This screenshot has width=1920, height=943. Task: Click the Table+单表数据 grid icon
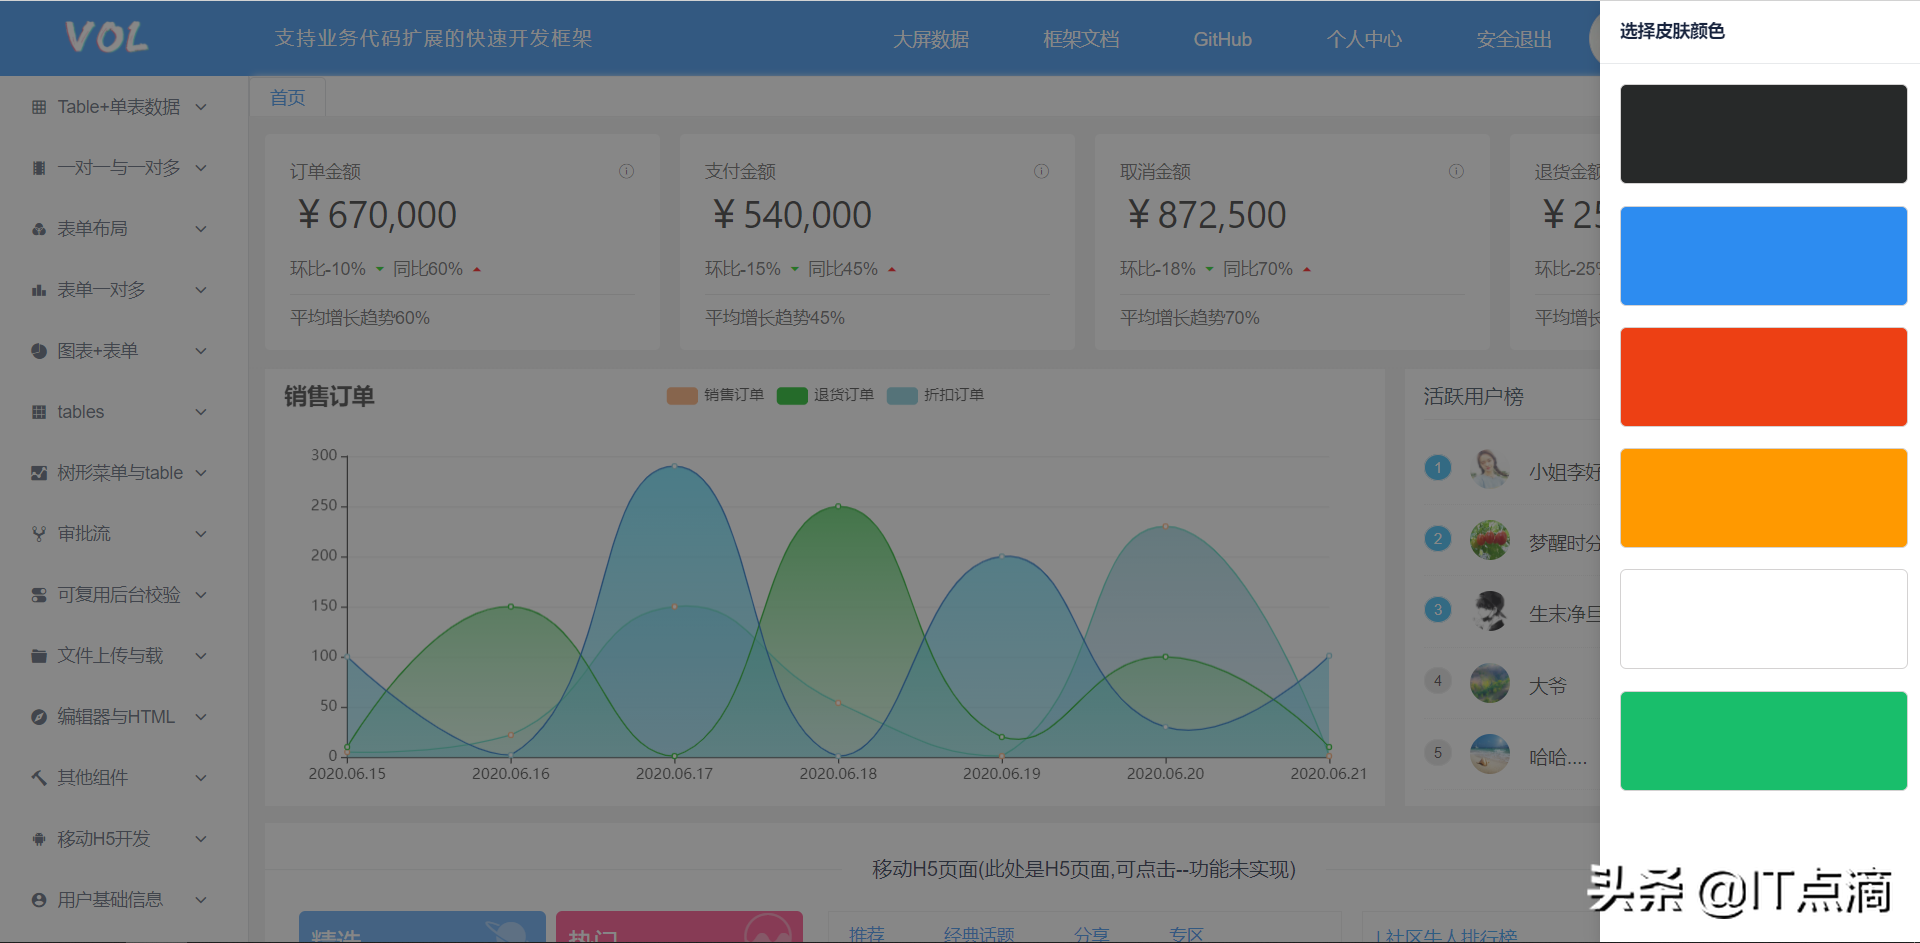coord(39,107)
